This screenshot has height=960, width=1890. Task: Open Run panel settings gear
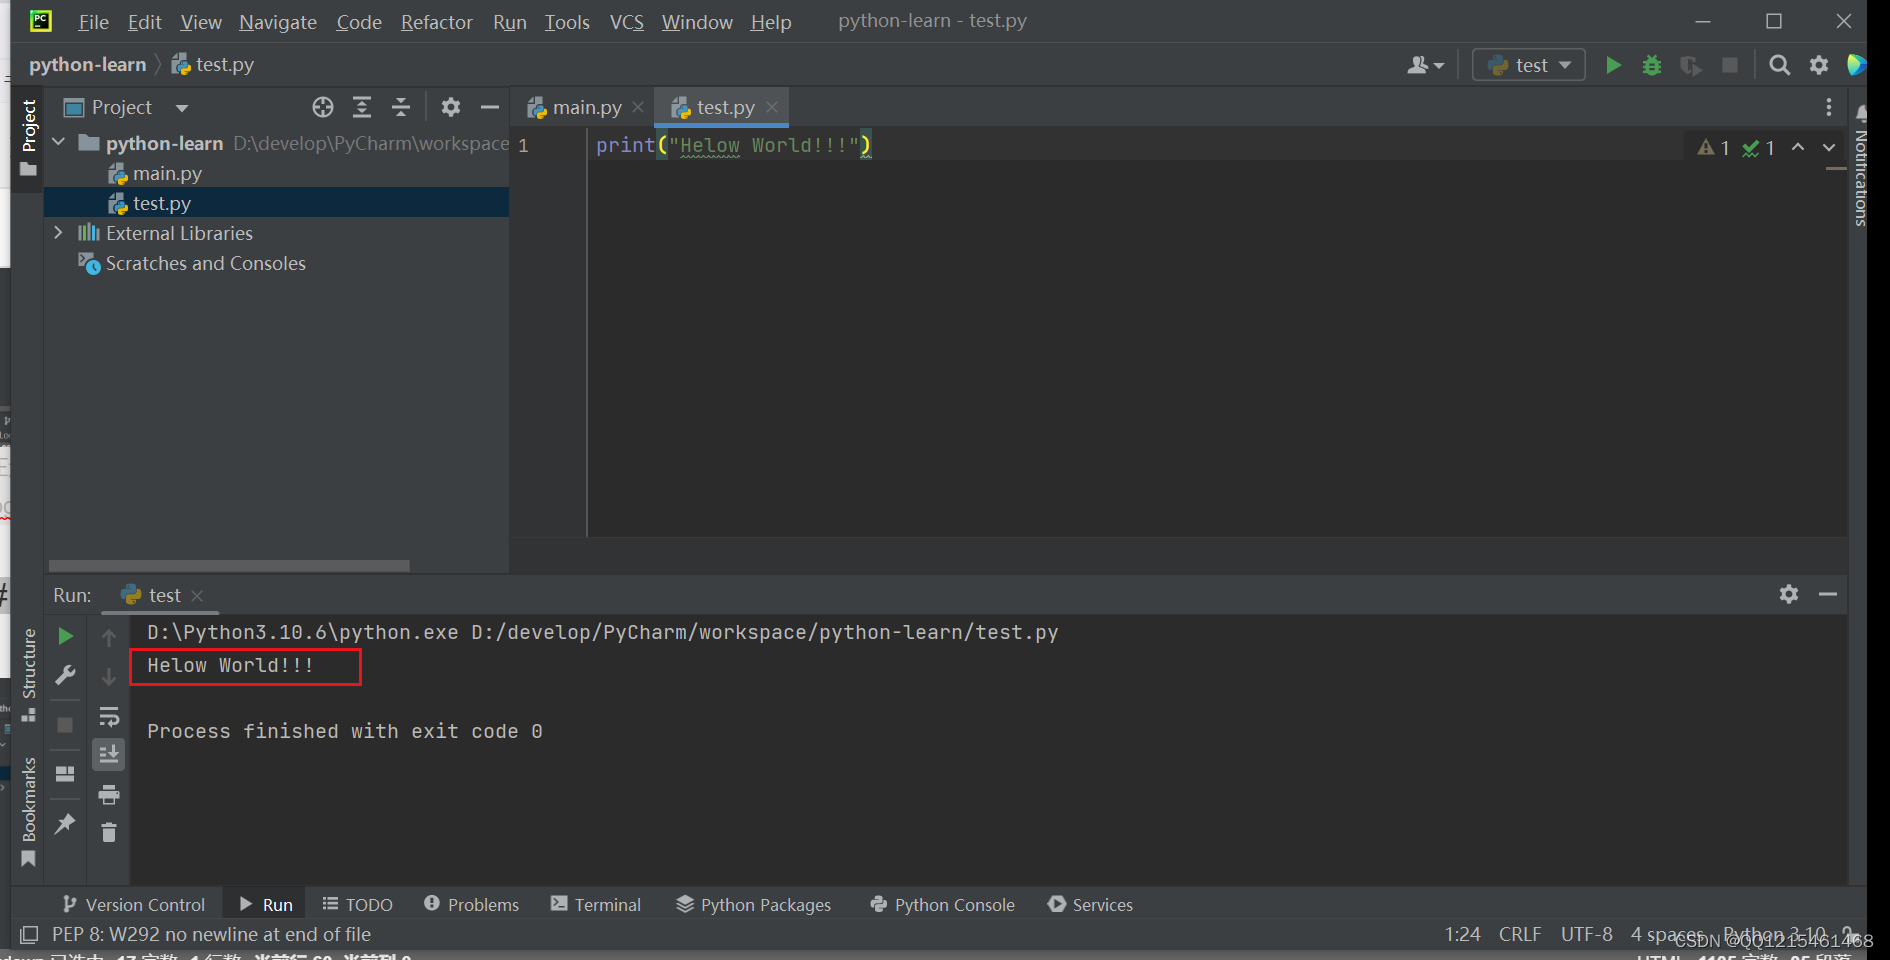tap(1789, 594)
